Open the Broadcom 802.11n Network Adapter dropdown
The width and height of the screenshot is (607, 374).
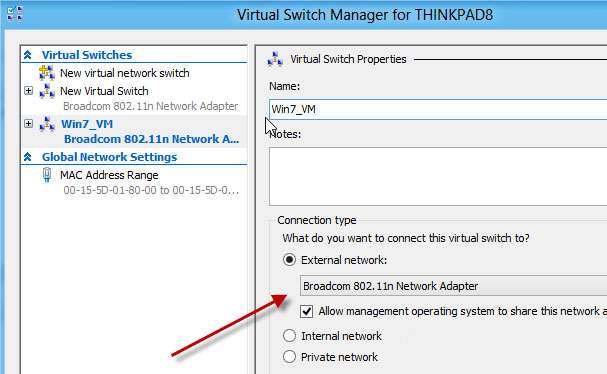[453, 286]
